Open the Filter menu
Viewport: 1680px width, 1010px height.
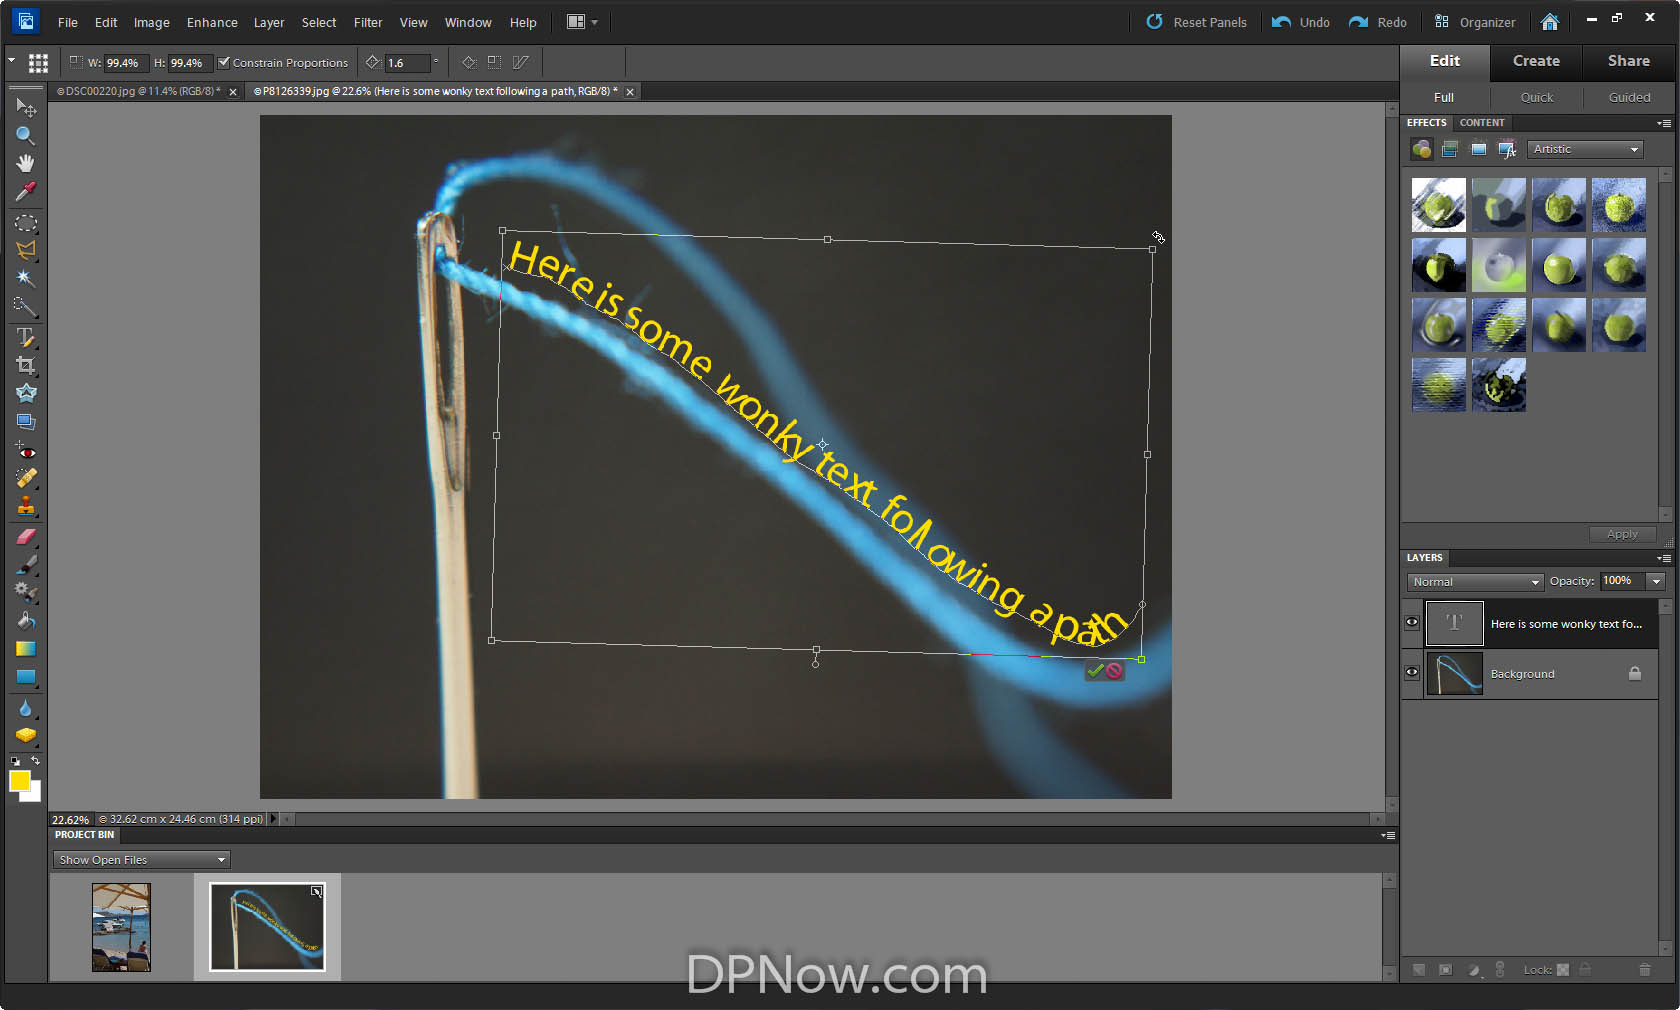click(367, 22)
